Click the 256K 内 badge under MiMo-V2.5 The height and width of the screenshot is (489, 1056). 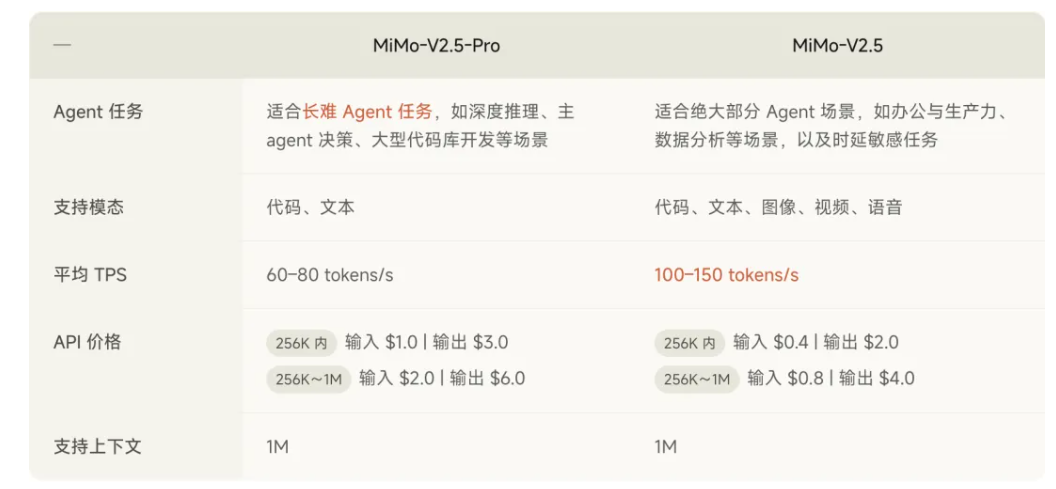pyautogui.click(x=689, y=343)
